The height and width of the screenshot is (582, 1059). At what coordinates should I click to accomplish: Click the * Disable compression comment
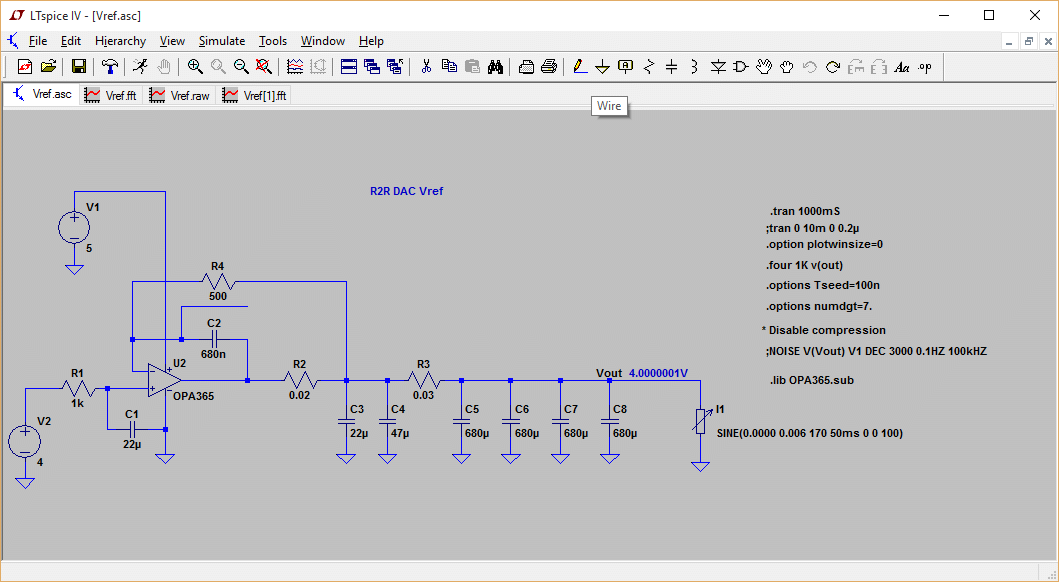tap(823, 330)
